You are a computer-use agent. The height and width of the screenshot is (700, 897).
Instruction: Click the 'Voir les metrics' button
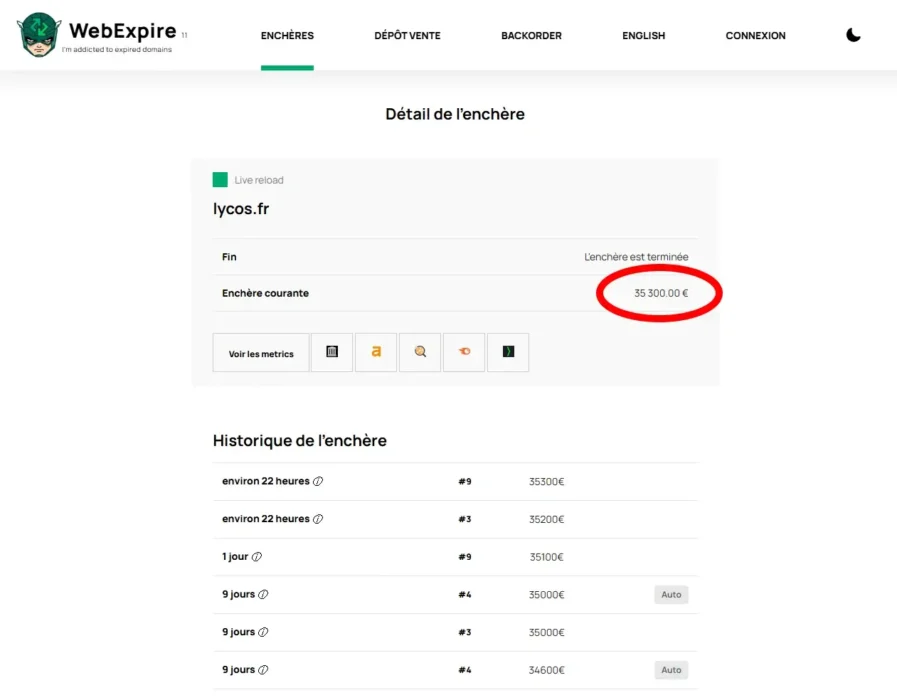(261, 353)
